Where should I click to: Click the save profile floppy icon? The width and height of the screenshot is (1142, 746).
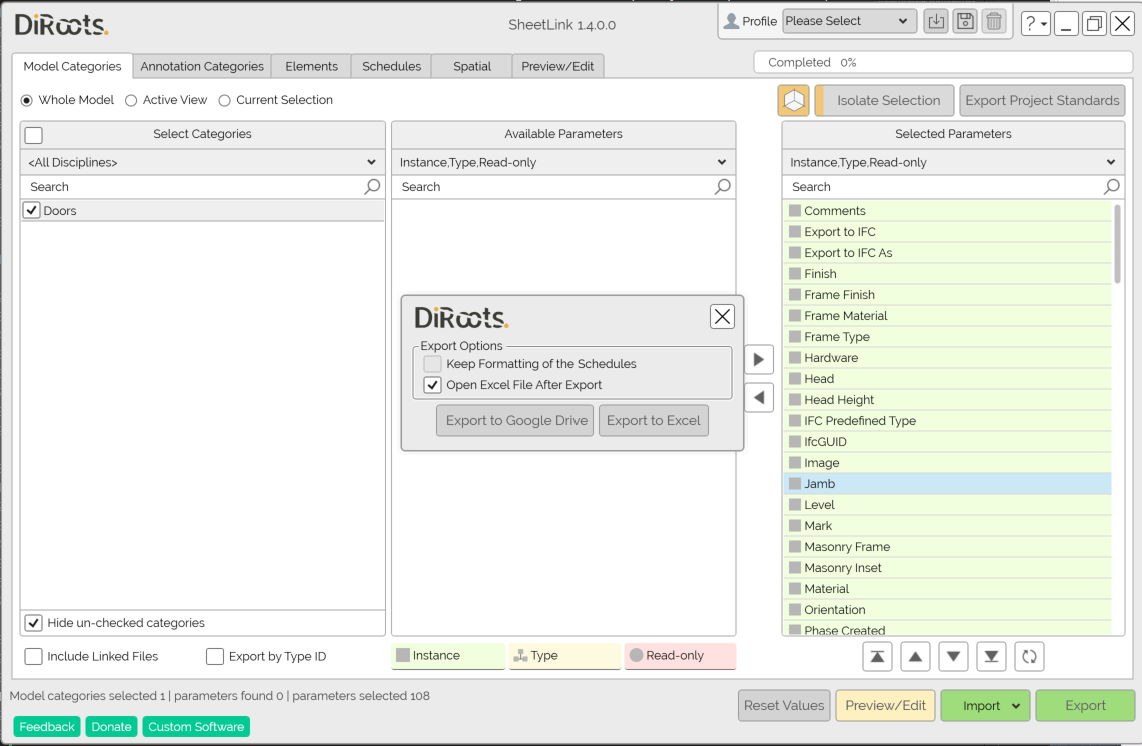965,22
